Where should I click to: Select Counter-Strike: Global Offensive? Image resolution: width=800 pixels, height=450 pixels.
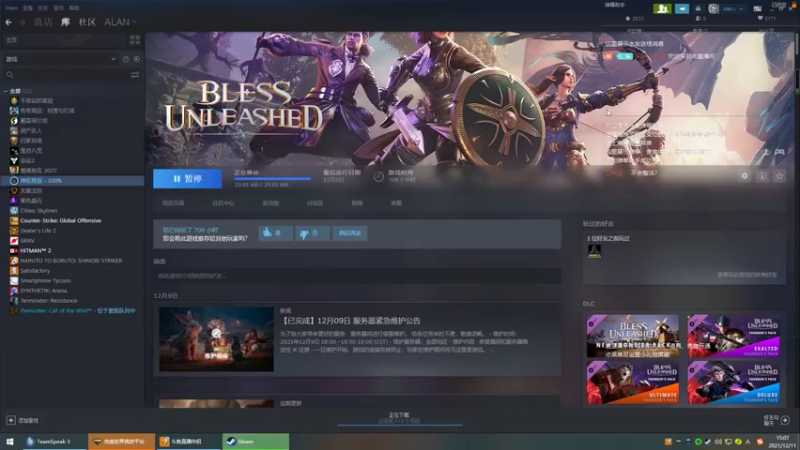[x=60, y=220]
